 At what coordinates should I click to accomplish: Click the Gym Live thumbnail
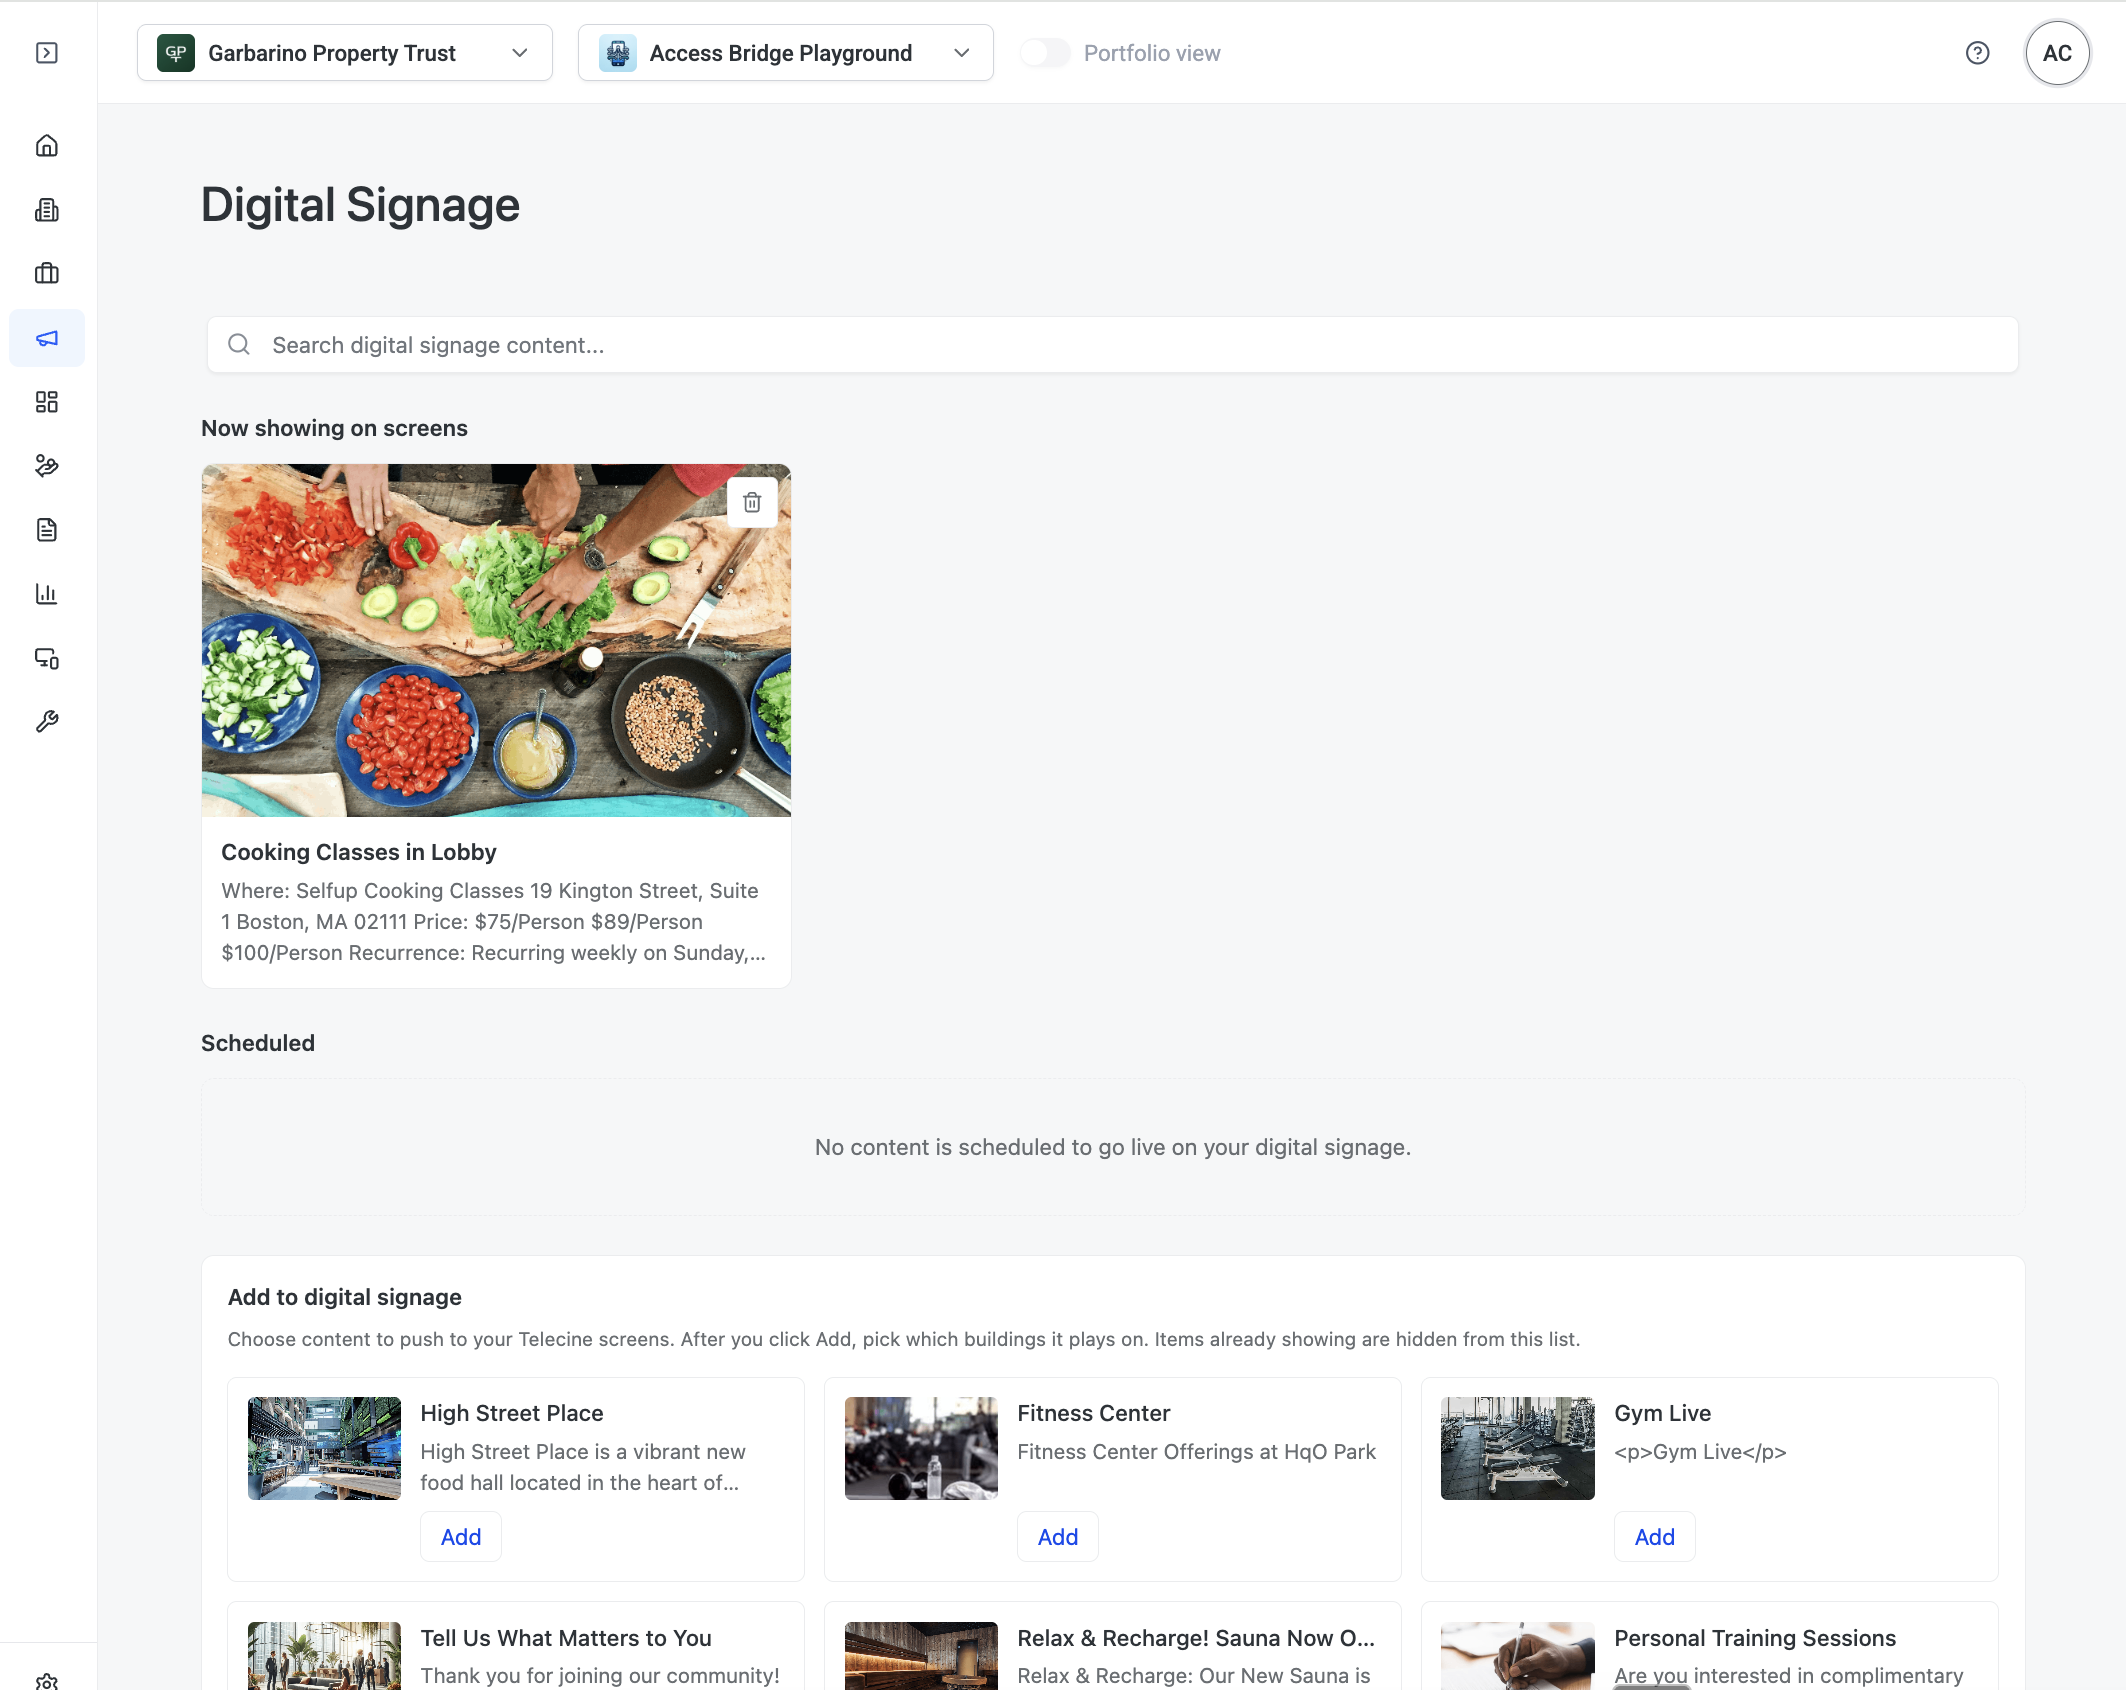(x=1518, y=1448)
